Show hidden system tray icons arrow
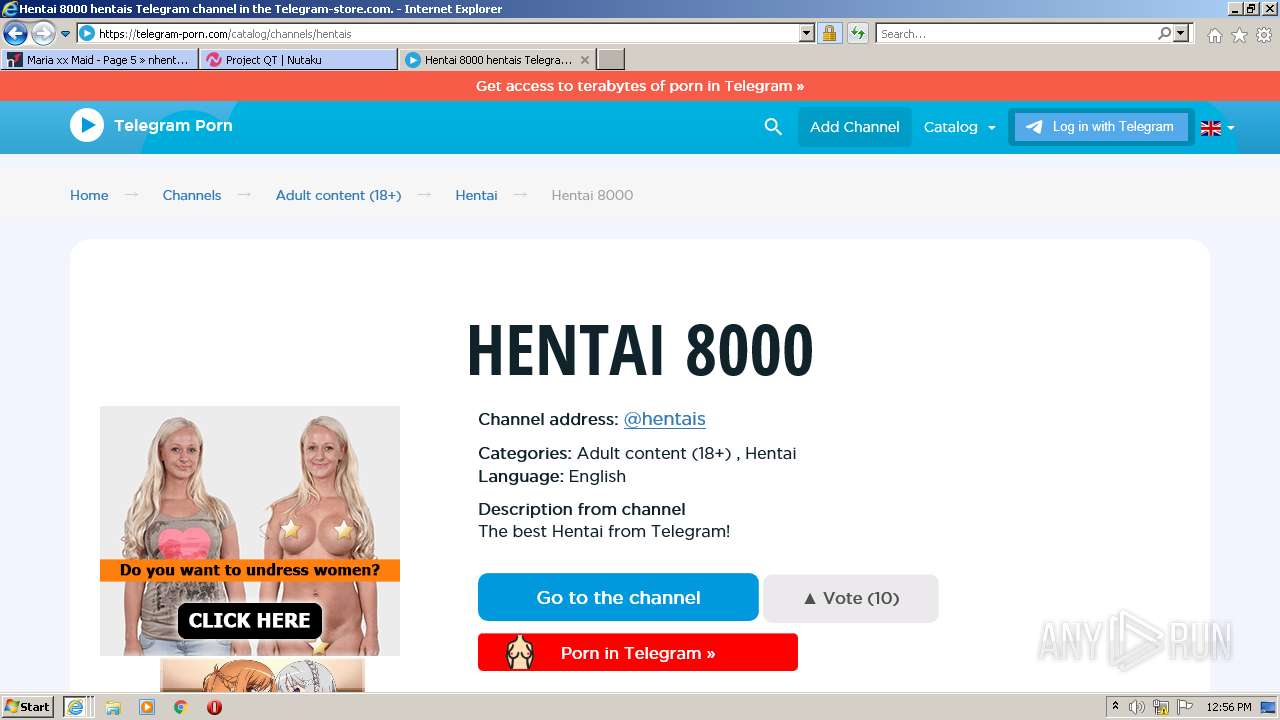The image size is (1280, 720). (x=1115, y=707)
